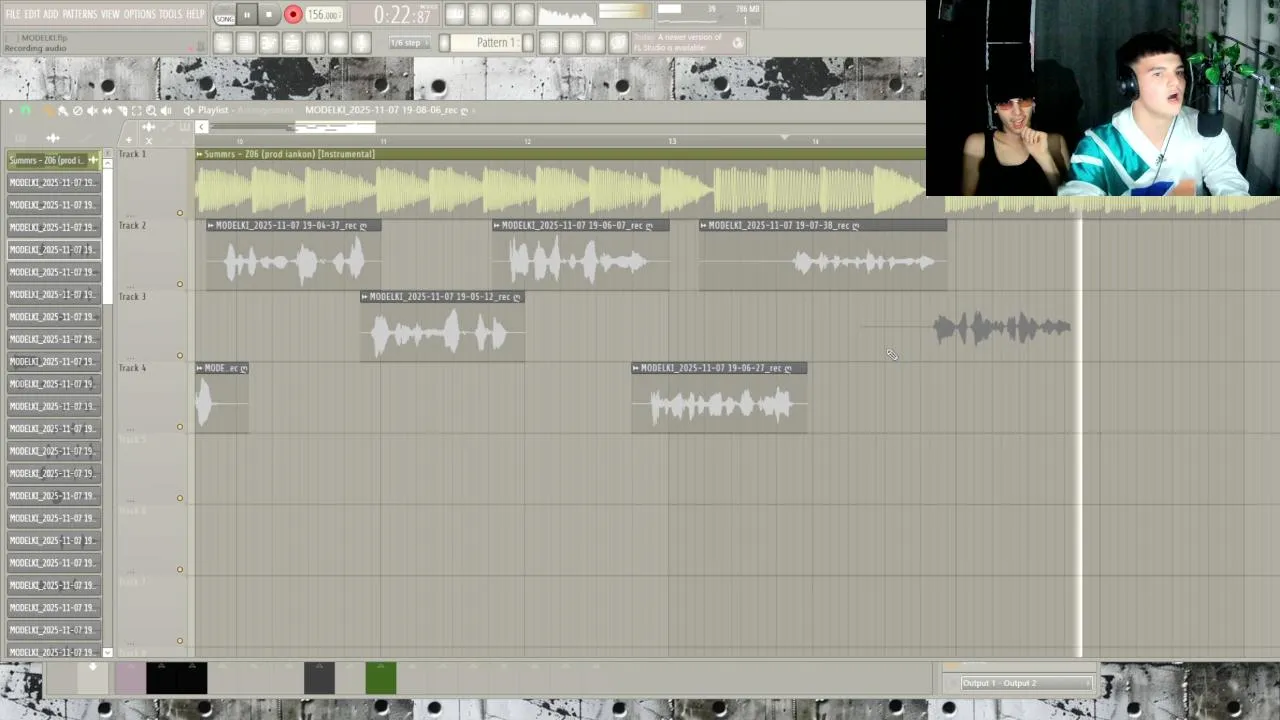The height and width of the screenshot is (720, 1280).
Task: Select the playback speaker tool in playlist
Action: [166, 110]
